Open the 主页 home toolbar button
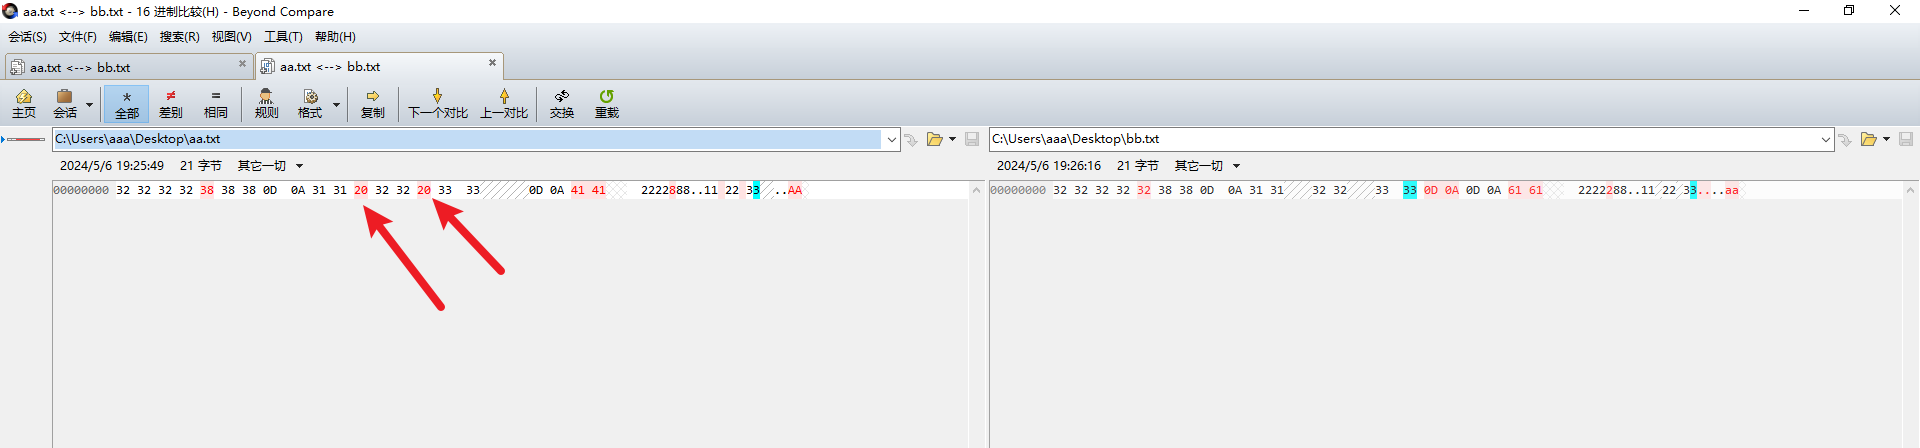This screenshot has width=1920, height=448. point(24,104)
